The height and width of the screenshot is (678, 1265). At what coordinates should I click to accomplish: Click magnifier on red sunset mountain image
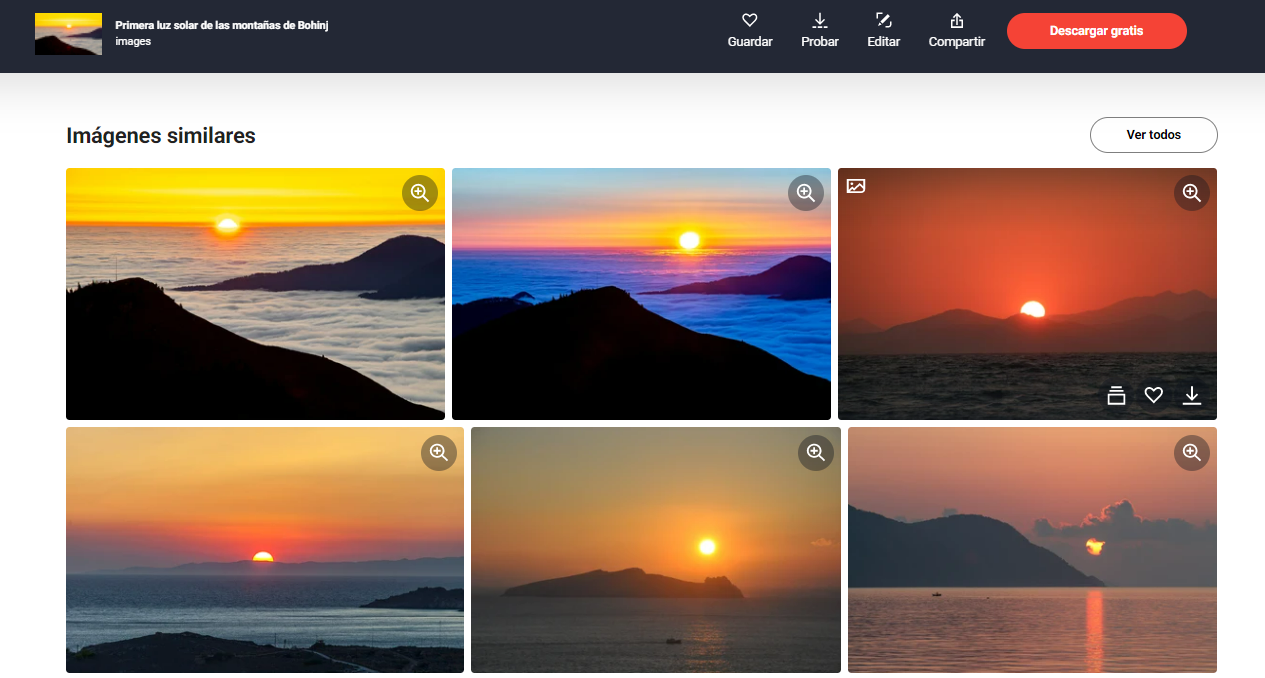(1191, 193)
